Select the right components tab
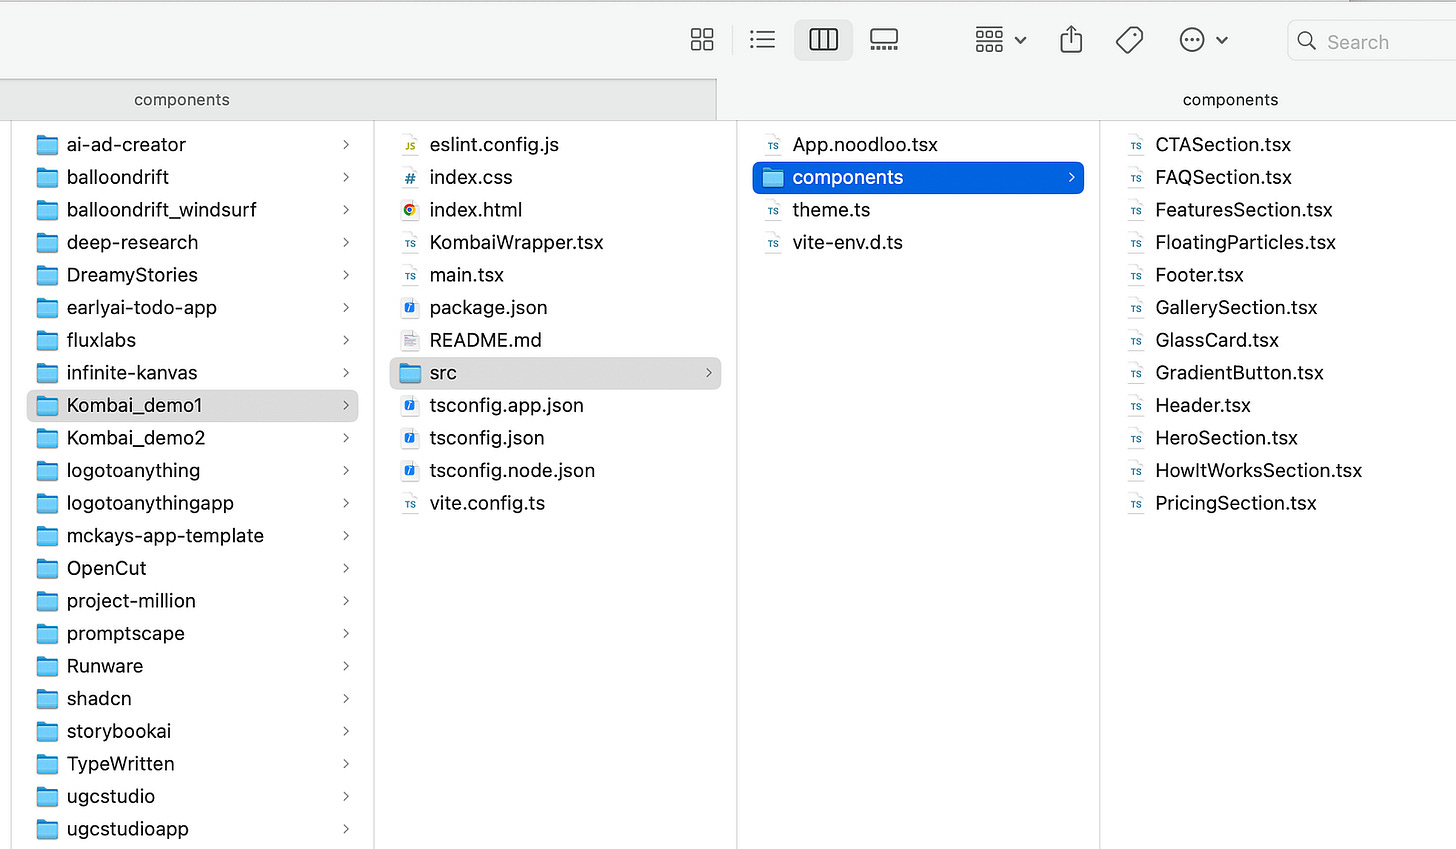1456x849 pixels. [x=1230, y=100]
